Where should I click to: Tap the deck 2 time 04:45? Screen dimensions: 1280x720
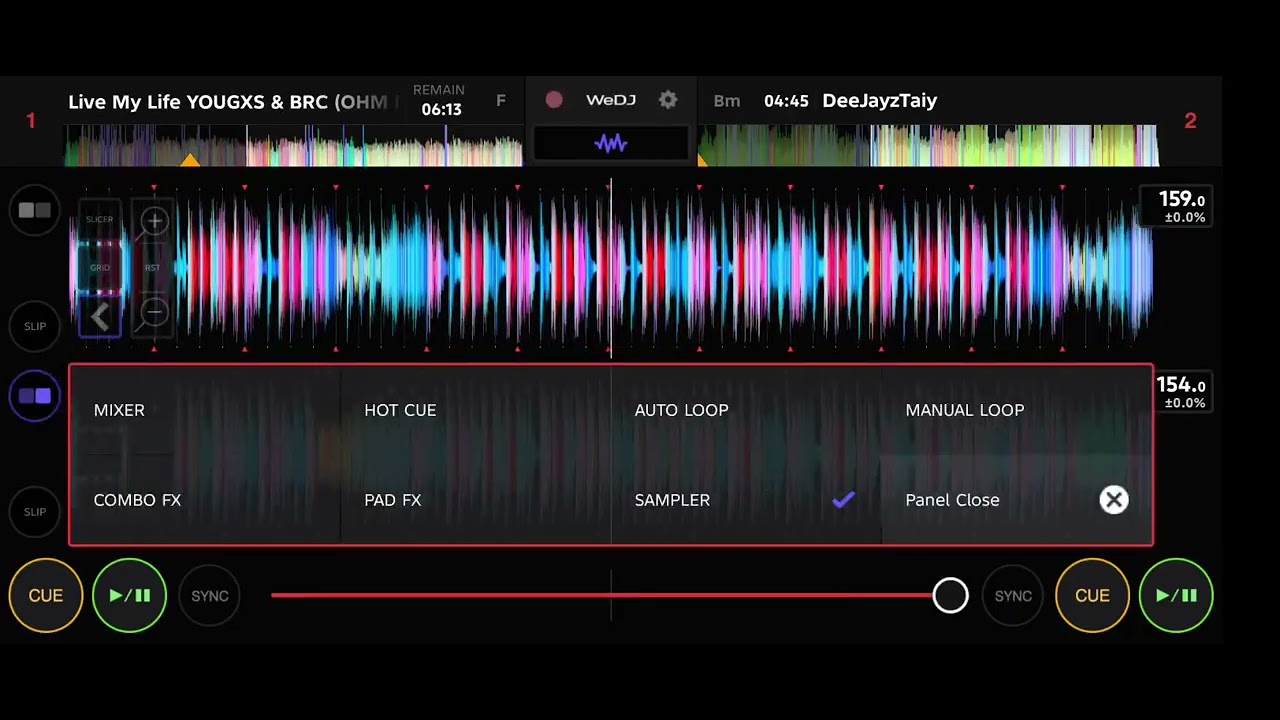(786, 101)
